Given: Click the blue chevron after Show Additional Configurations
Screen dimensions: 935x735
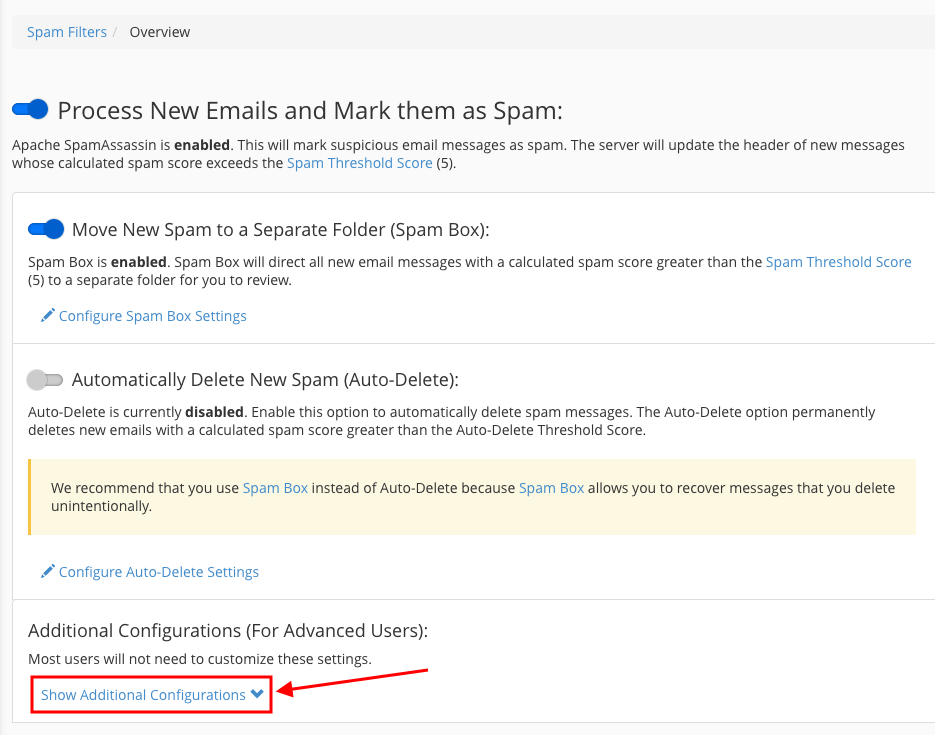Looking at the screenshot, I should (256, 694).
